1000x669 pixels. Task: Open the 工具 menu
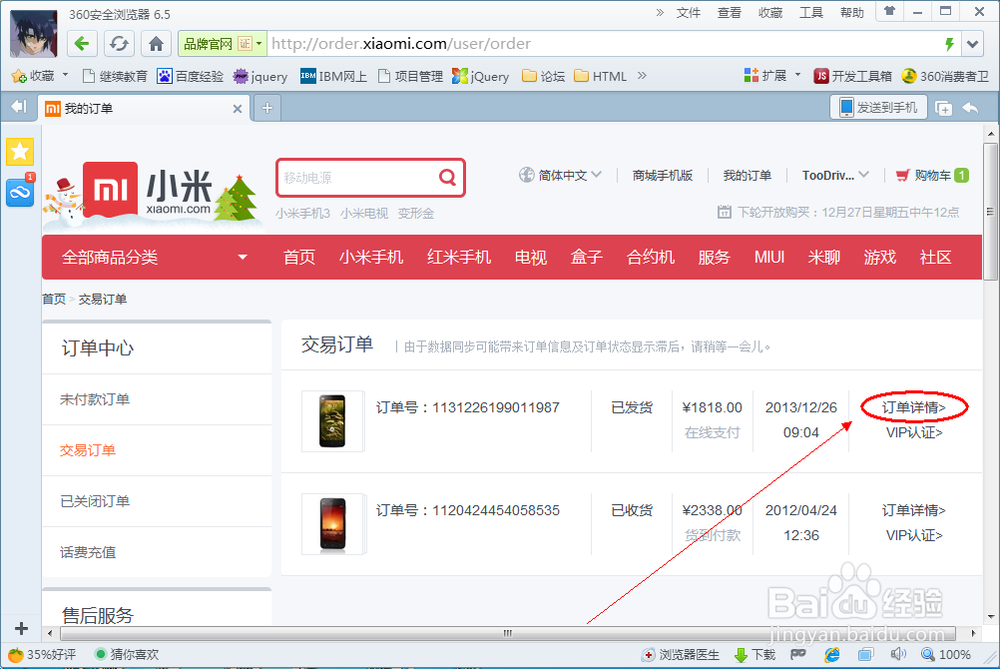811,13
